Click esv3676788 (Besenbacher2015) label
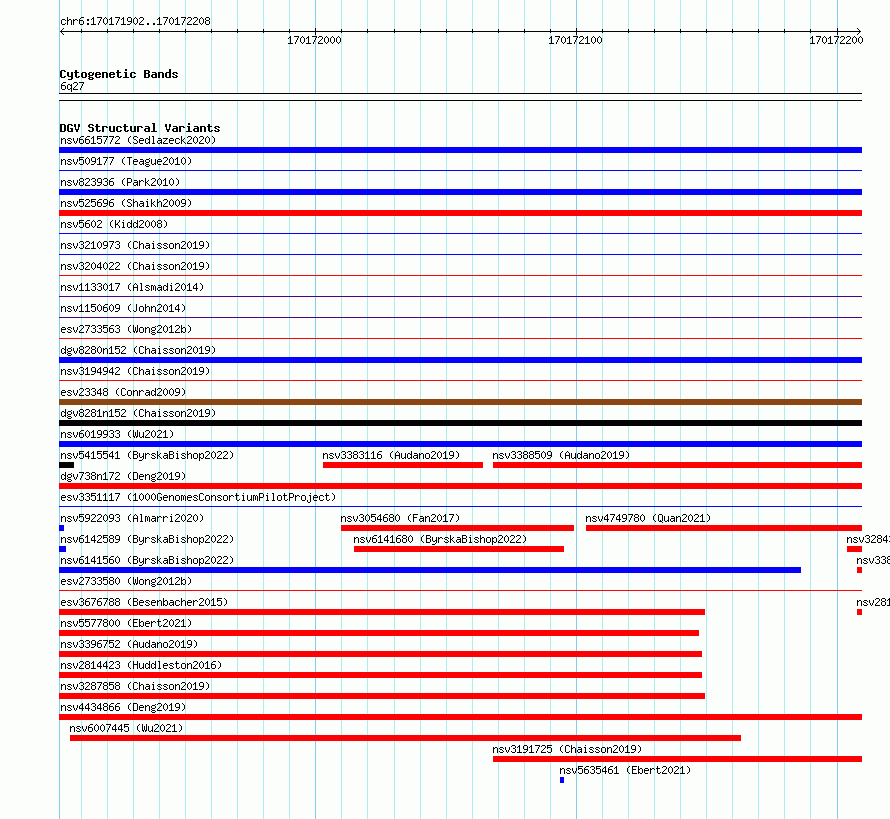The width and height of the screenshot is (890, 819). tap(144, 602)
